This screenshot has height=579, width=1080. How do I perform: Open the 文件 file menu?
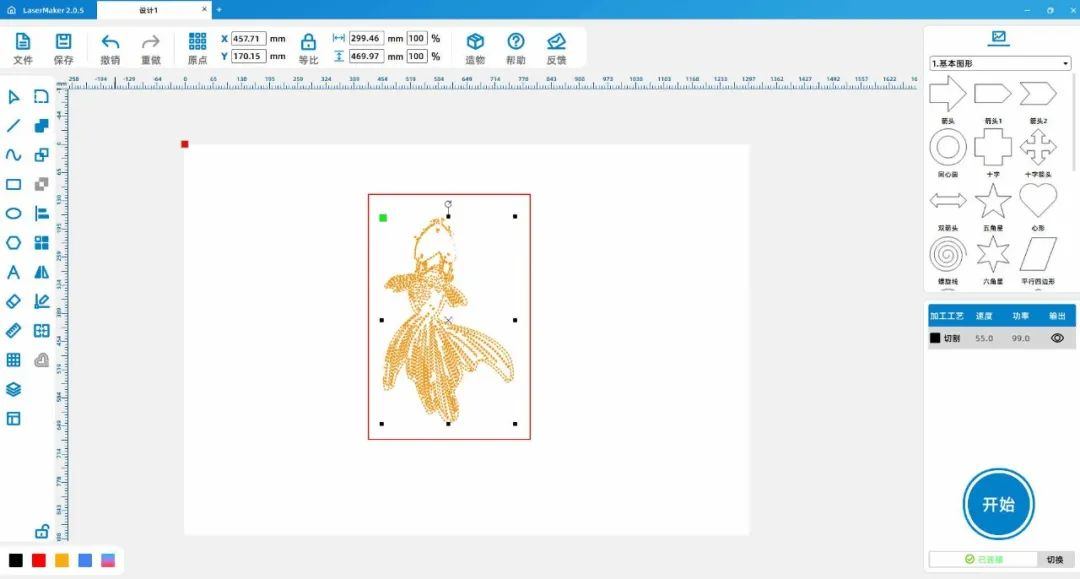23,47
